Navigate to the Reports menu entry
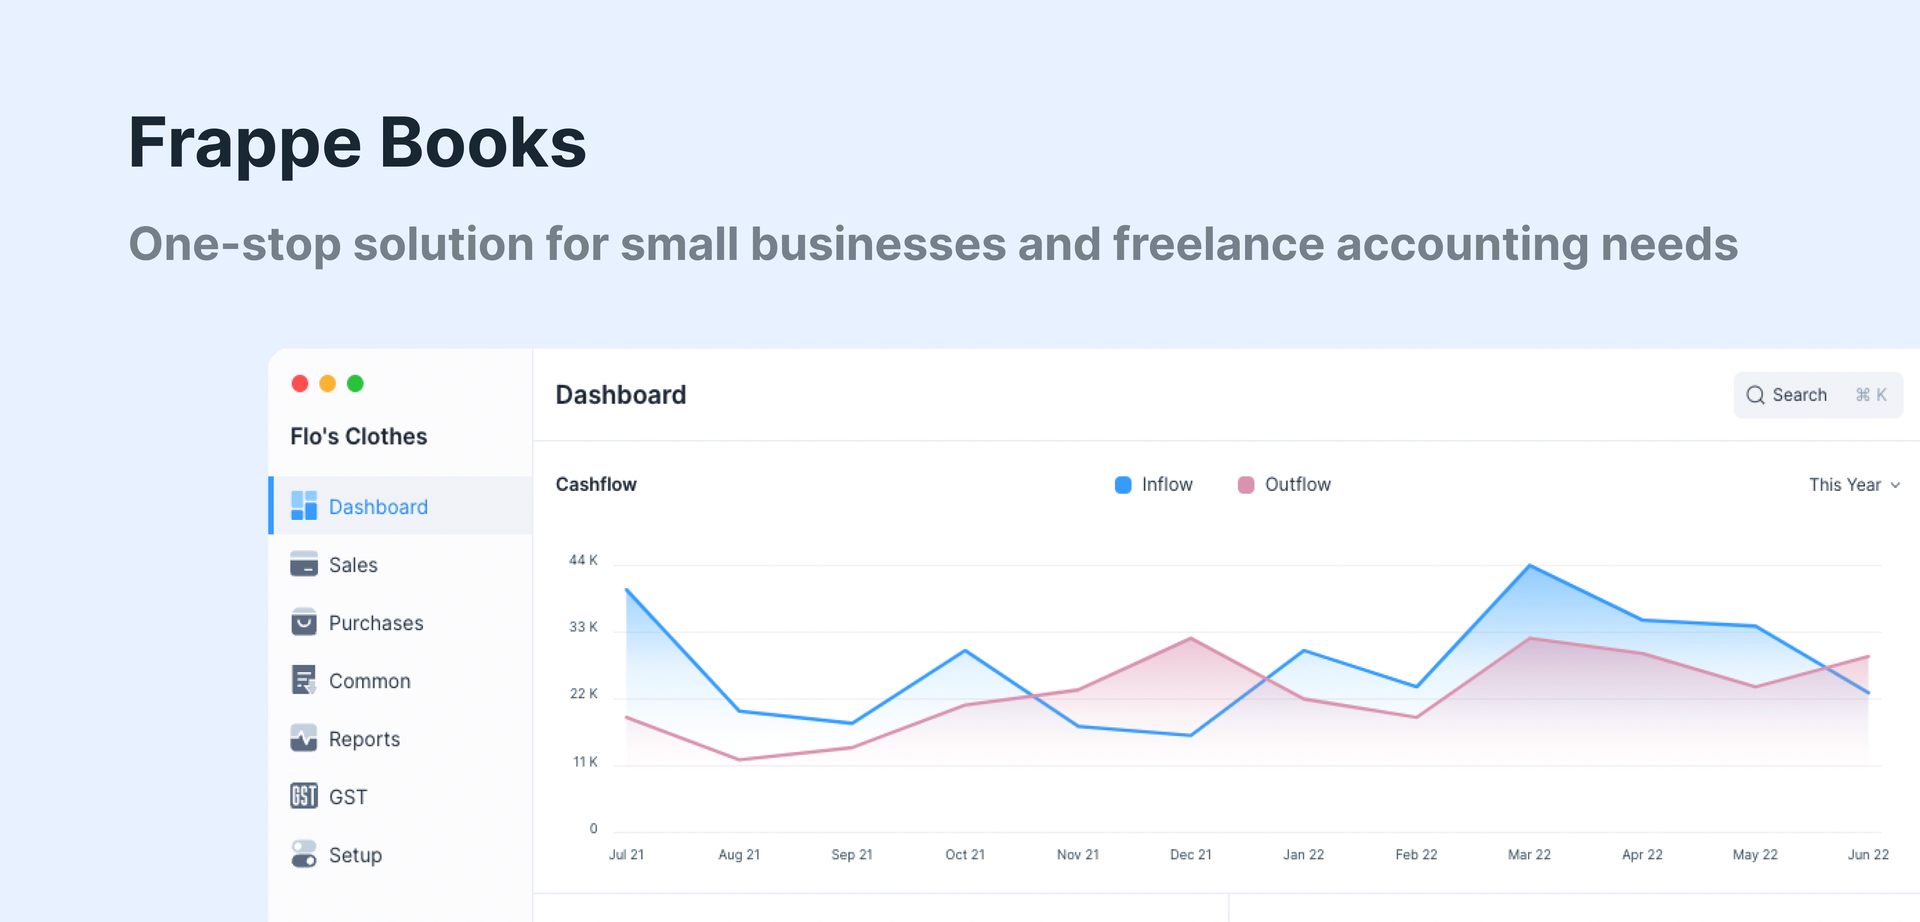Screen dimensions: 1920x922 tap(364, 738)
